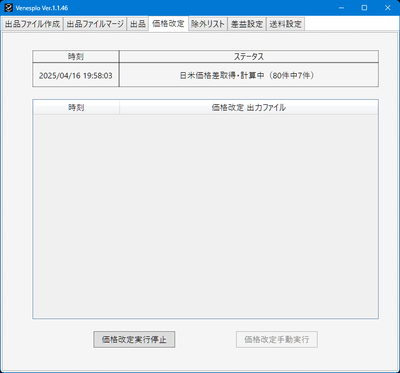Image resolution: width=400 pixels, height=373 pixels.
Task: Click the 価格改定手動実行 button
Action: pos(277,340)
